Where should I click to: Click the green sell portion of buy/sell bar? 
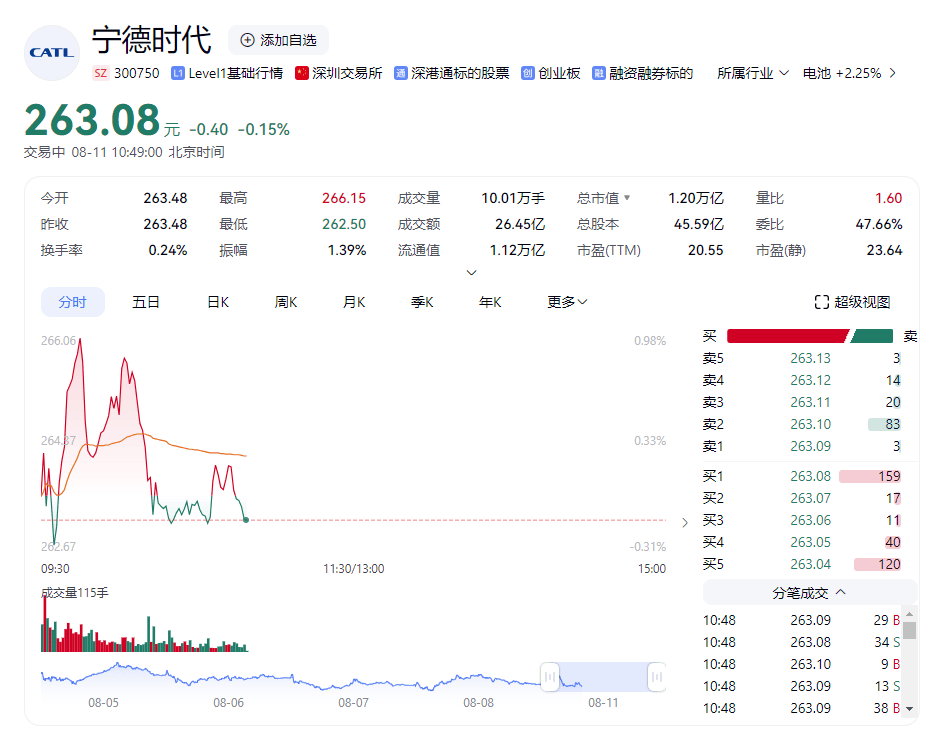[872, 336]
